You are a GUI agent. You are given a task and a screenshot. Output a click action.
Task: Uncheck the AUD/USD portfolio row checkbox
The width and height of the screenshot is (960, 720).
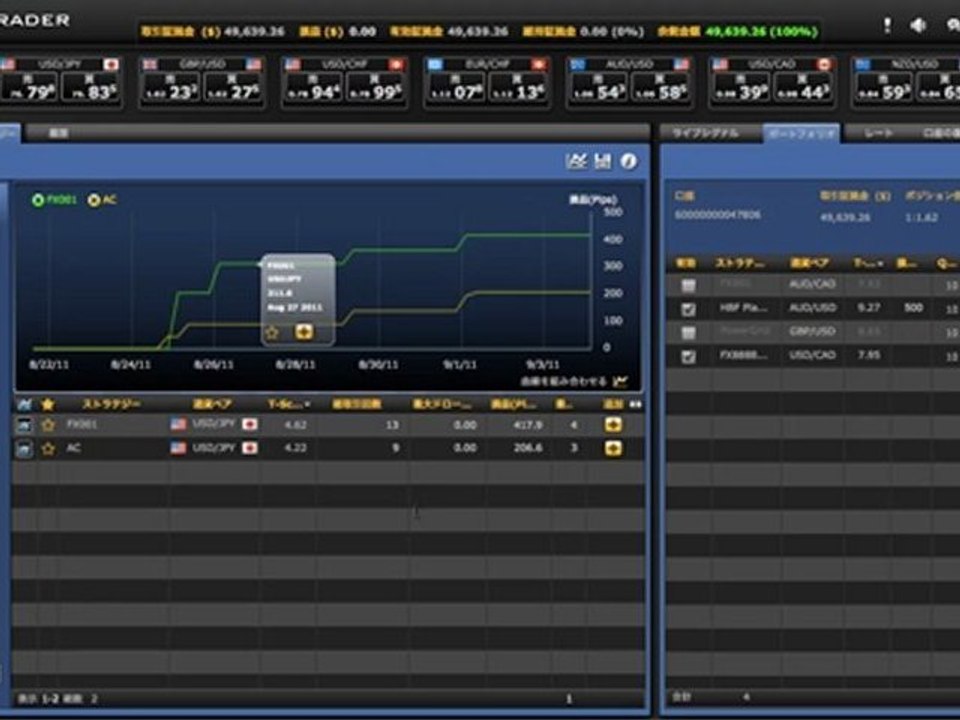[688, 309]
